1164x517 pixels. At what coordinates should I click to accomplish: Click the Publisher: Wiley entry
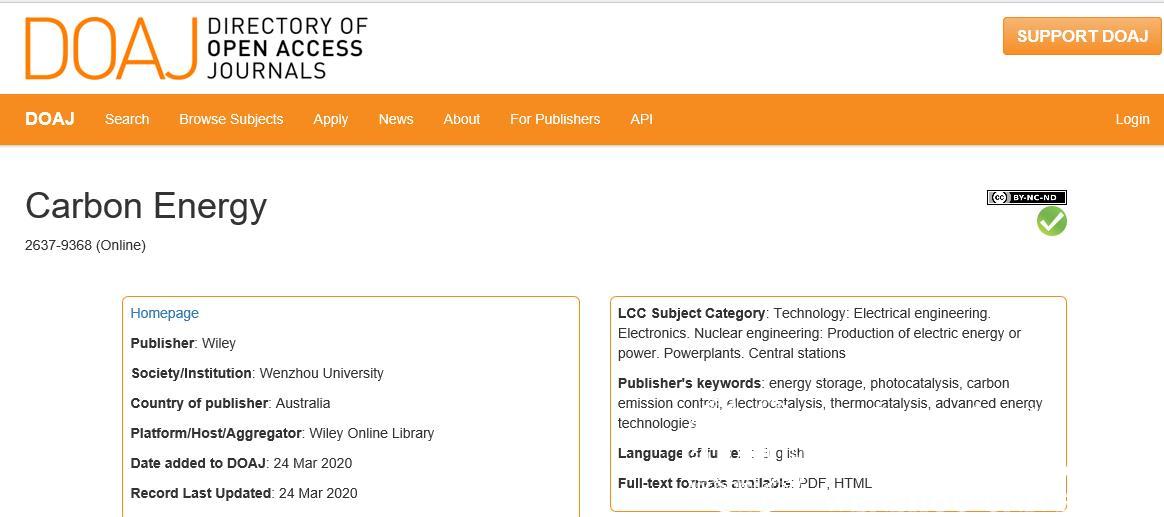click(x=183, y=343)
